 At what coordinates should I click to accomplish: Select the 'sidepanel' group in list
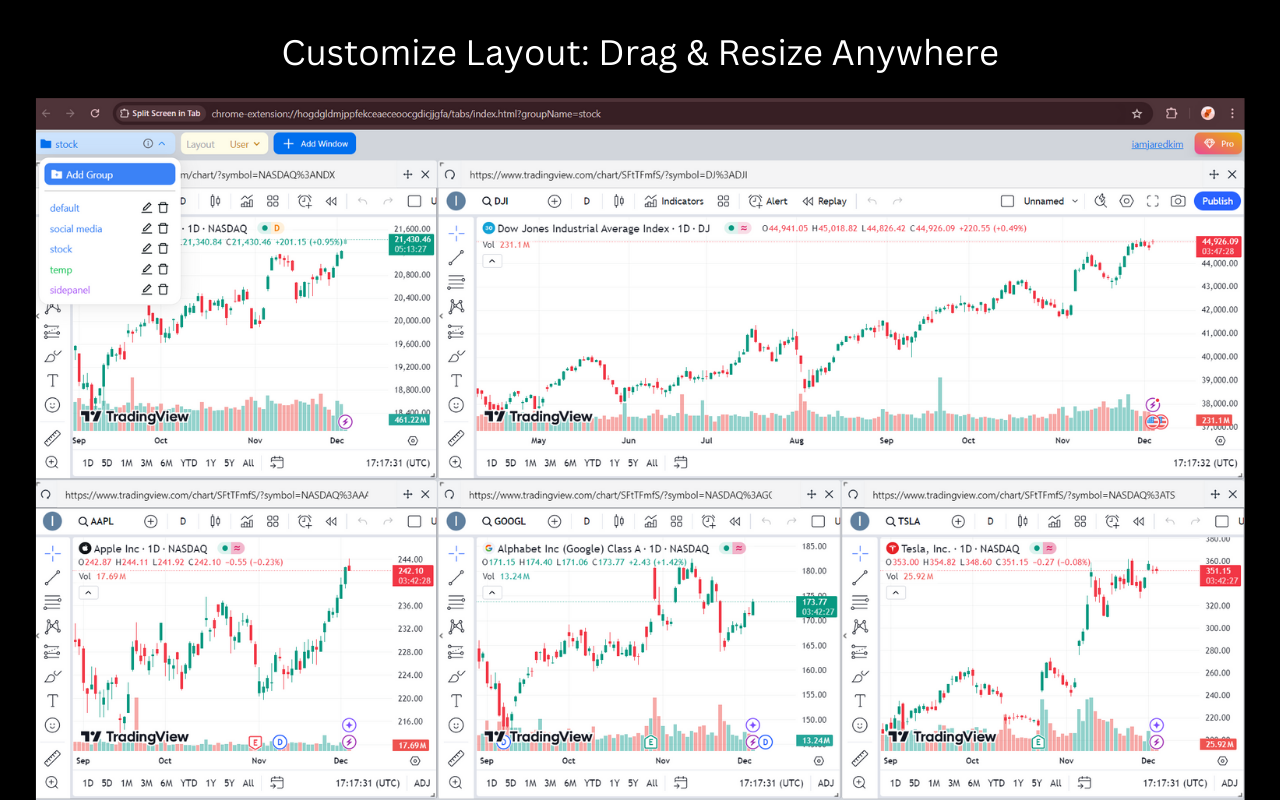[x=70, y=289]
